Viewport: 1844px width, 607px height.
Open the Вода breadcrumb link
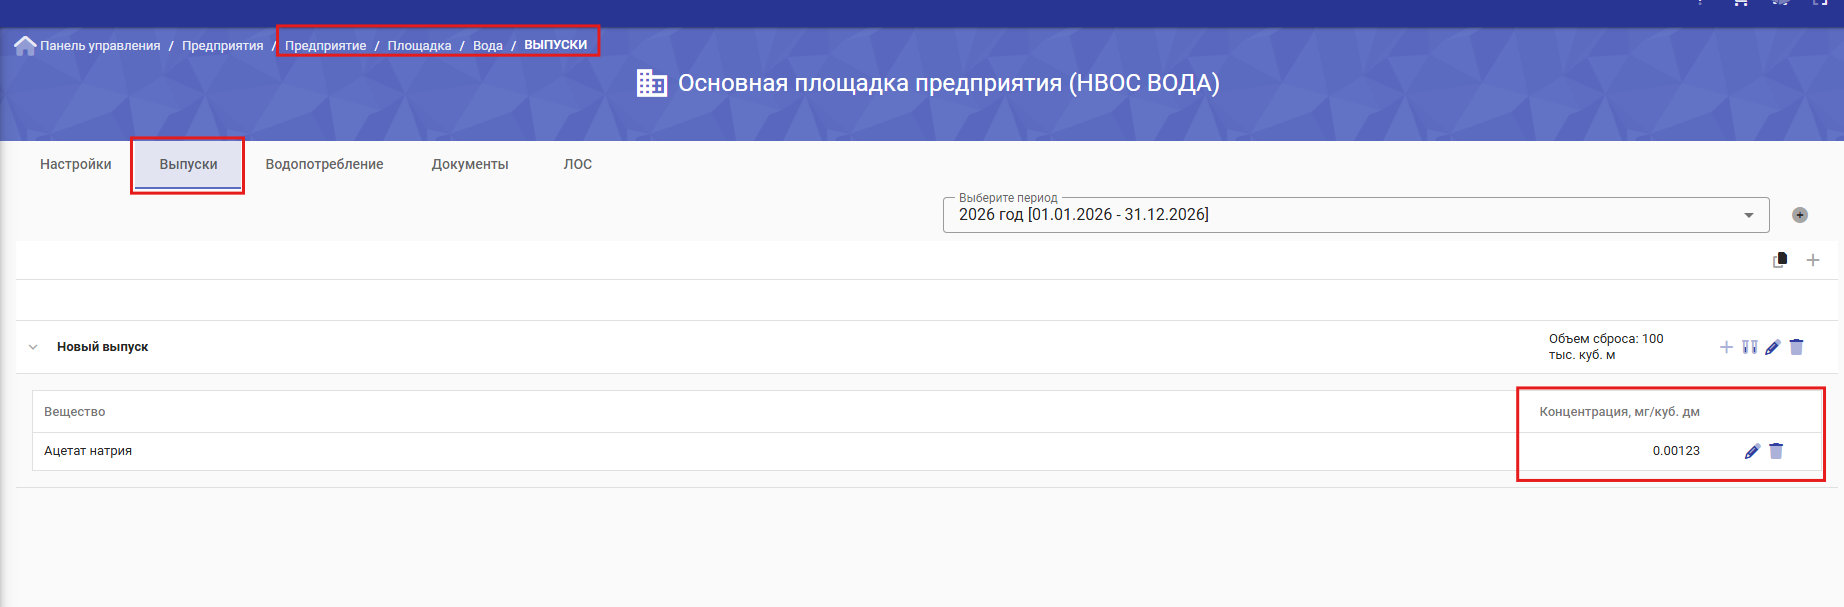click(x=488, y=46)
